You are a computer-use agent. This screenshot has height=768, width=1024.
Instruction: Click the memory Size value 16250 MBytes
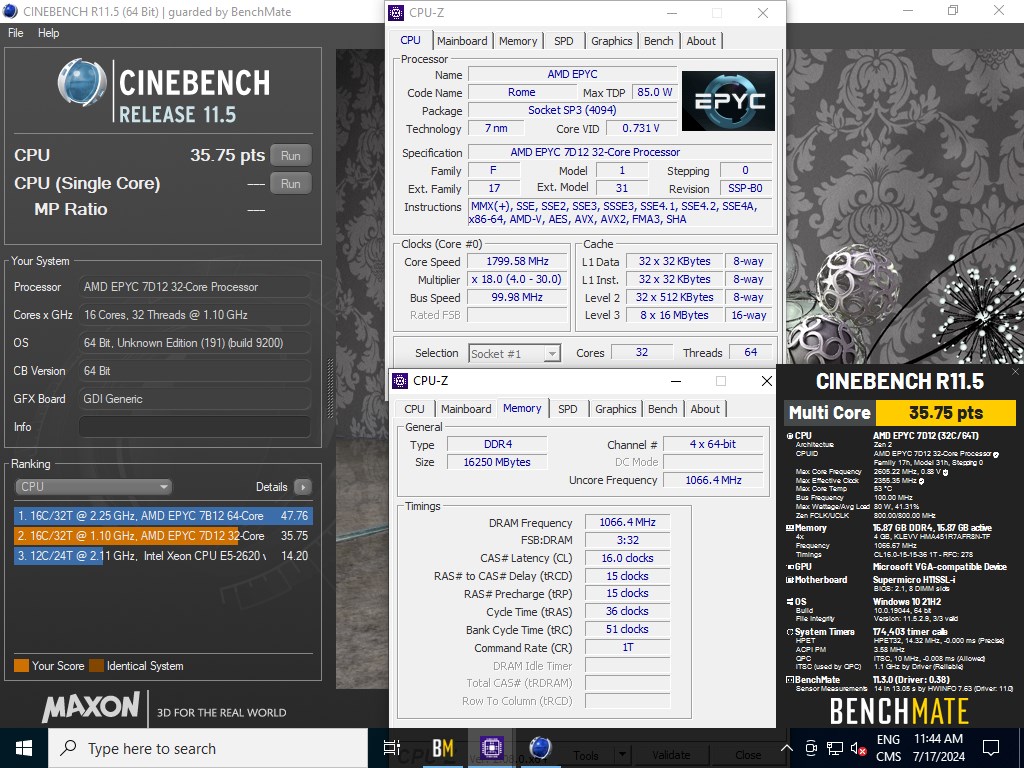tap(497, 462)
